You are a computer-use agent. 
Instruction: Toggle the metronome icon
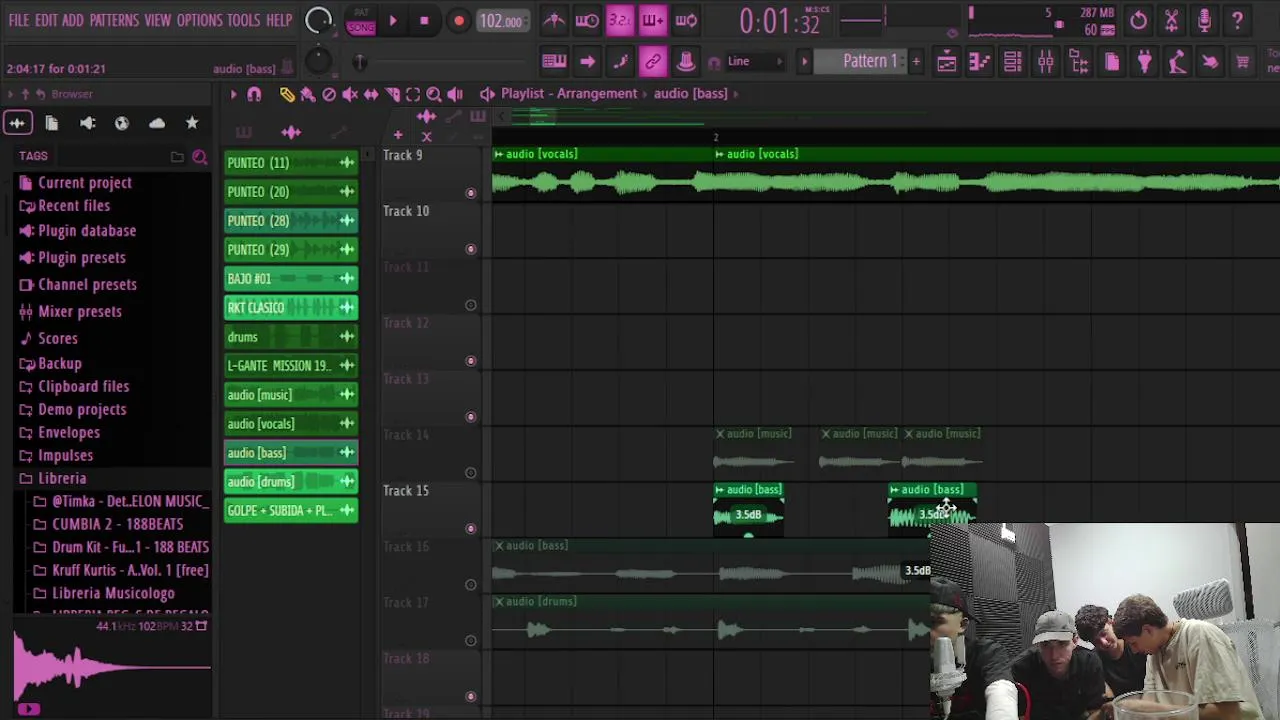click(553, 20)
